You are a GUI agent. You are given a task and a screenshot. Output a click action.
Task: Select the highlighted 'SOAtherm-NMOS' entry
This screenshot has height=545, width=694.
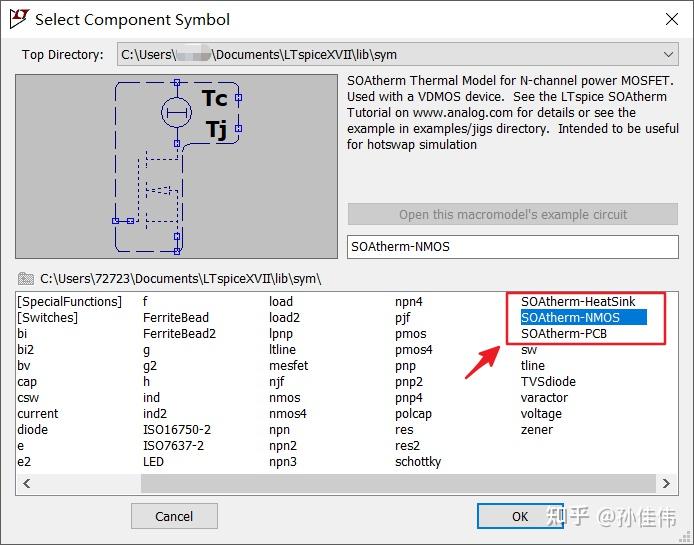coord(583,317)
